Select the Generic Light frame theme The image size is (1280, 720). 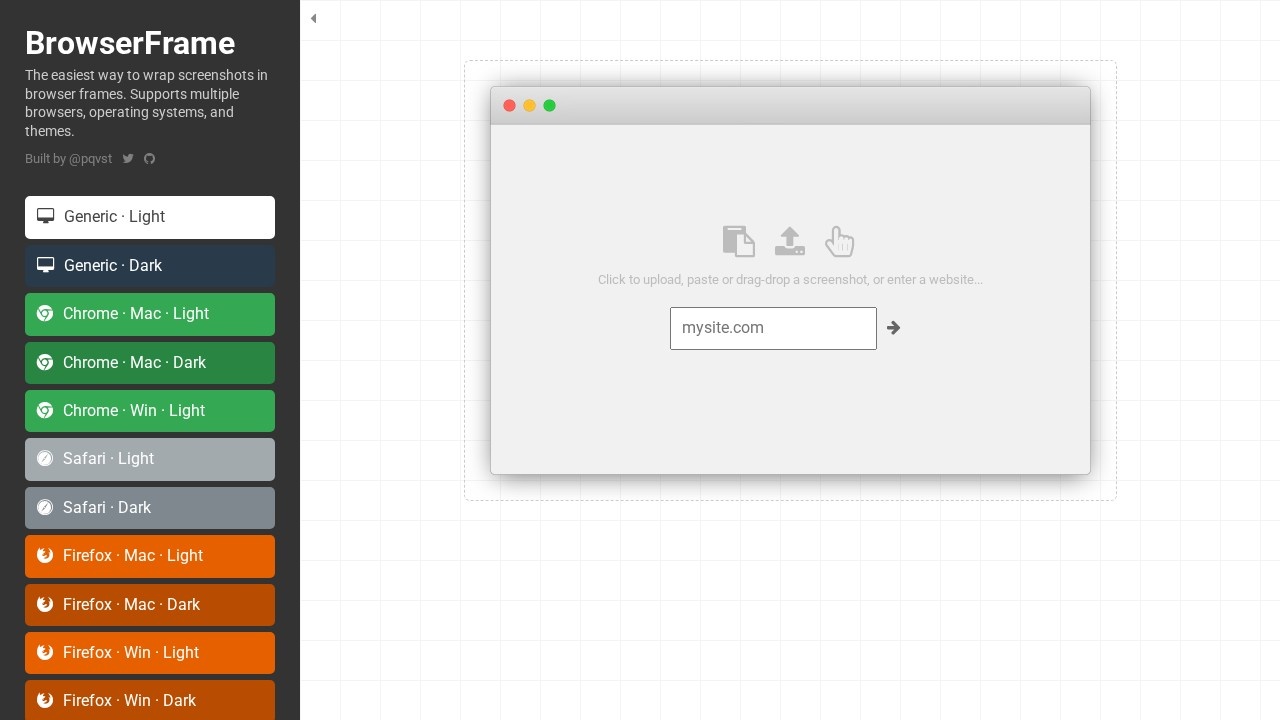150,217
